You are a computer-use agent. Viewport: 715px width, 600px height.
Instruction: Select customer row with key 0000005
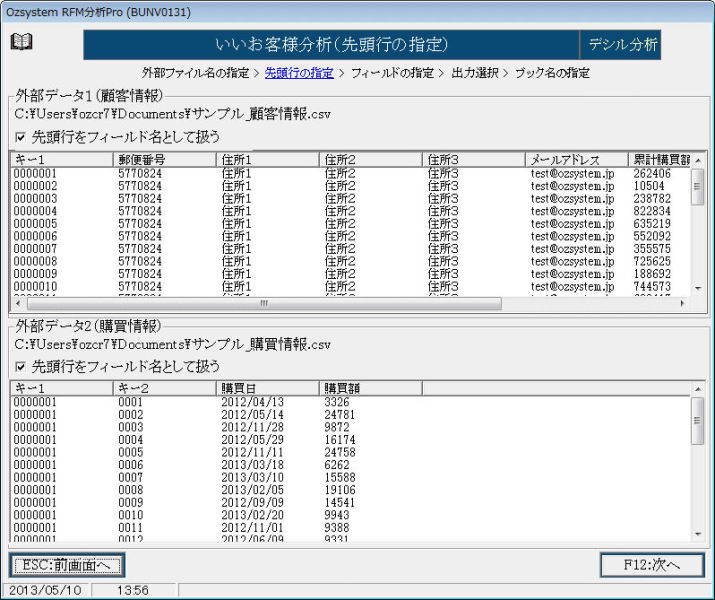35,224
